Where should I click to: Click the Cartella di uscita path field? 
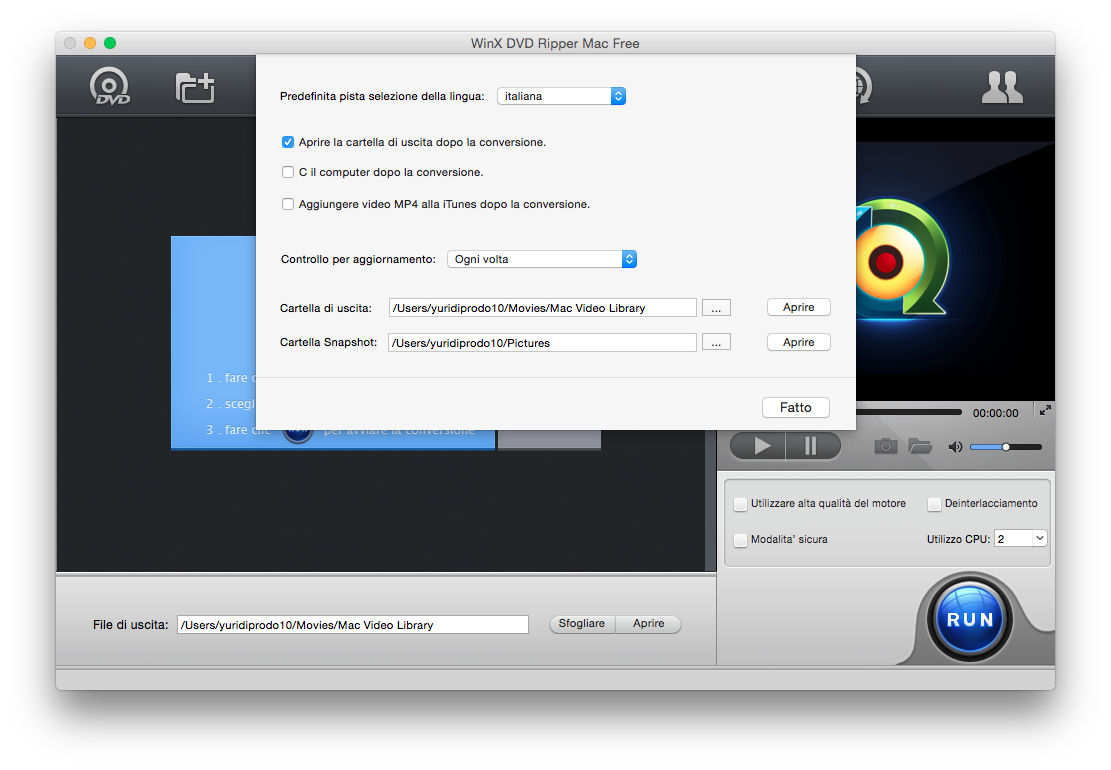point(543,308)
